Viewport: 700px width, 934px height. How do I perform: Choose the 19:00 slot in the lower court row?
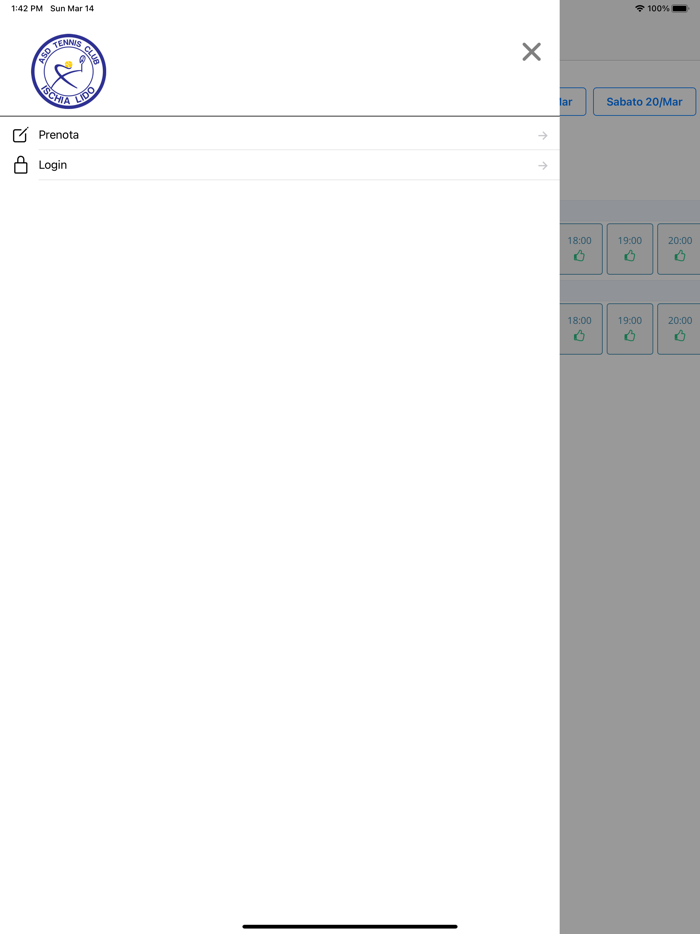pos(630,329)
